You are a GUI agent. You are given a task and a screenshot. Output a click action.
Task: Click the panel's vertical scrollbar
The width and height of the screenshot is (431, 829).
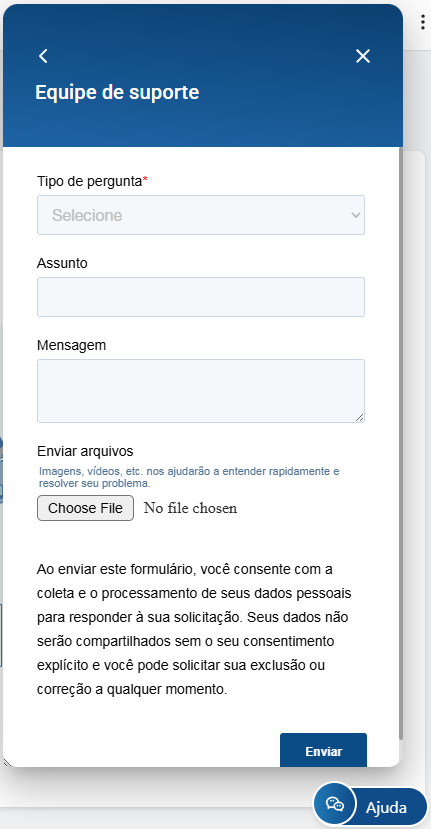pyautogui.click(x=401, y=444)
